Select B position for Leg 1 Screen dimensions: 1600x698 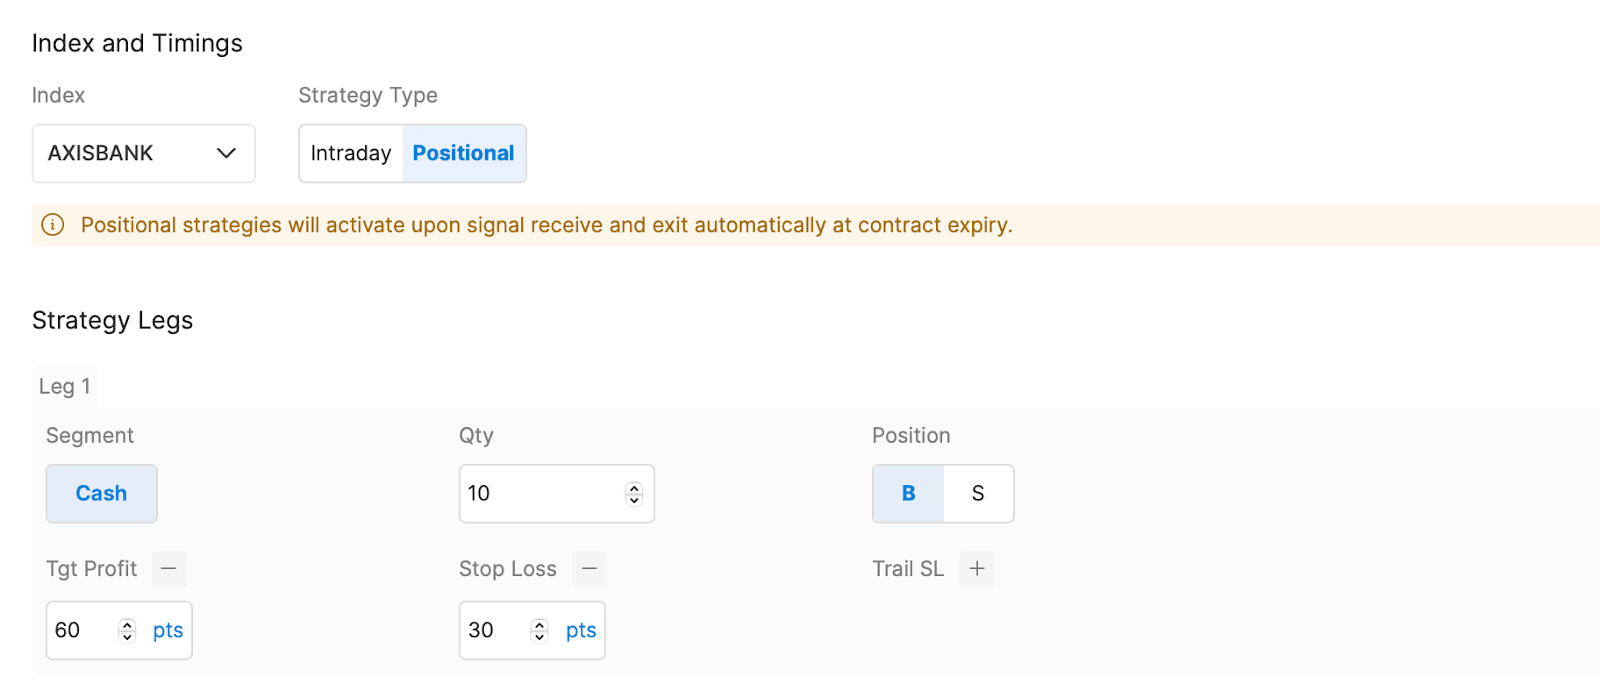(x=907, y=493)
